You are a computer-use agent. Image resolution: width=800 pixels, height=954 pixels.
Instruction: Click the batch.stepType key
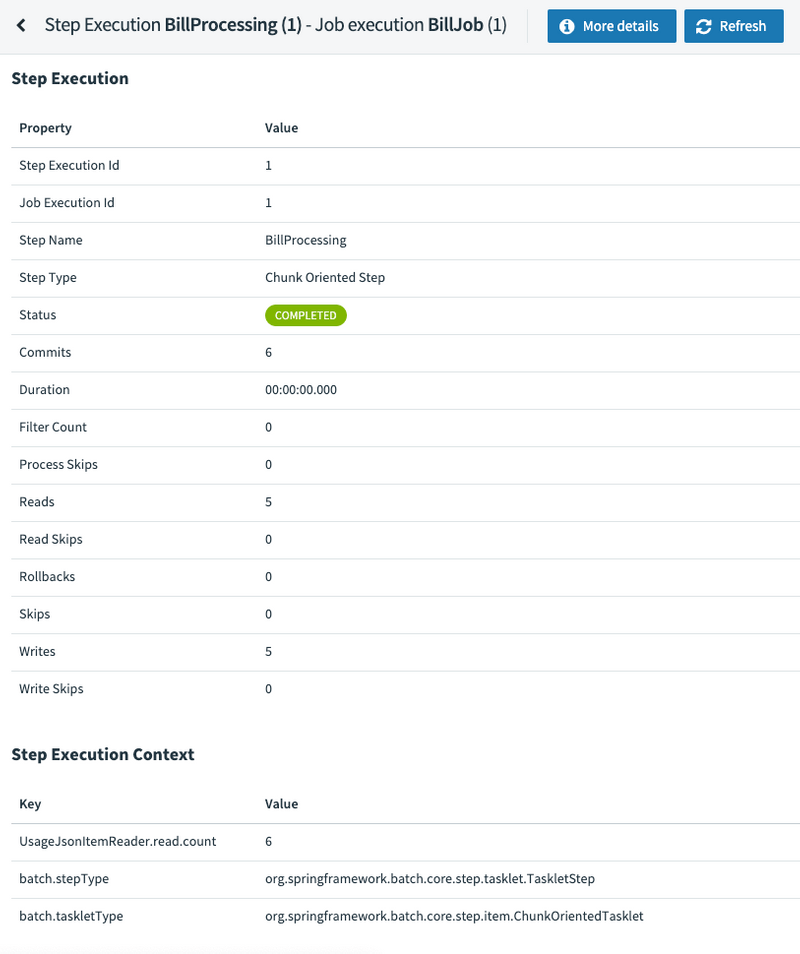(x=64, y=879)
